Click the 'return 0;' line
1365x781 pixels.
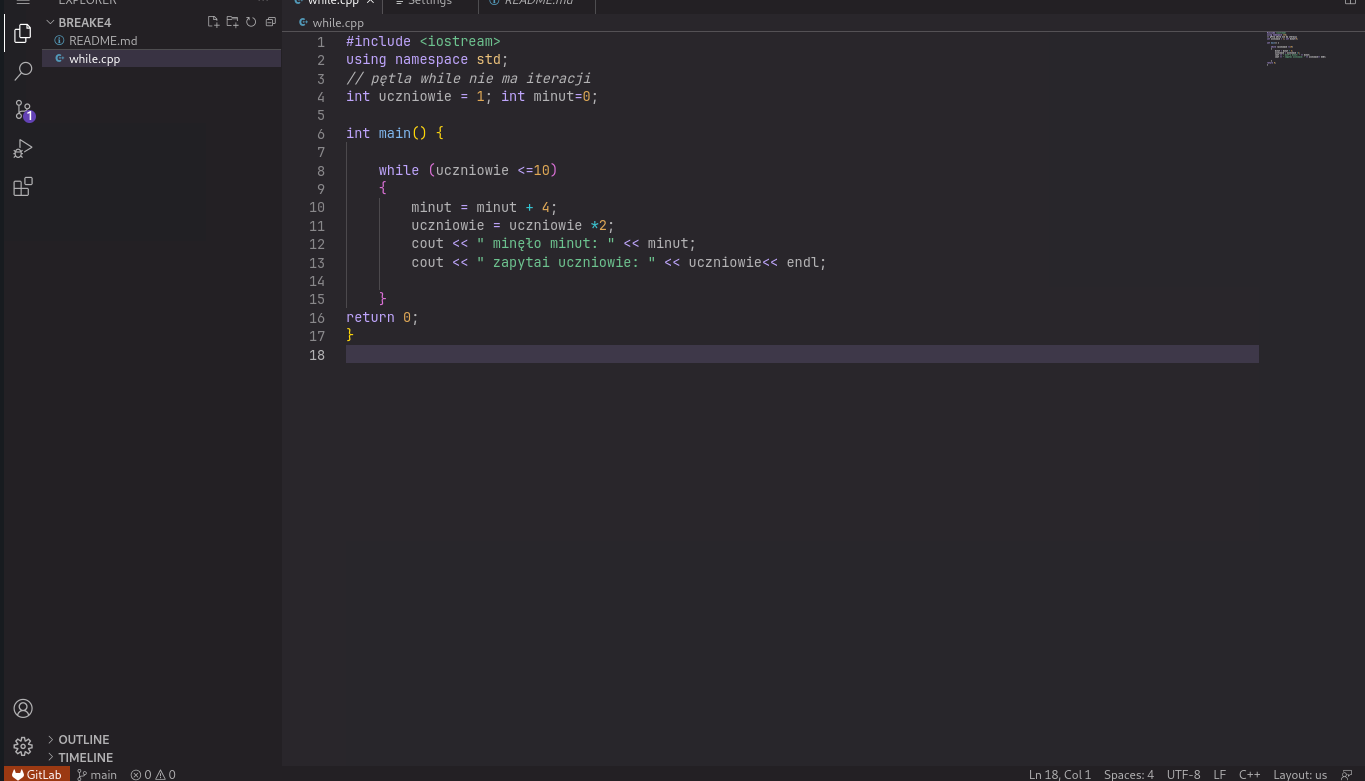pyautogui.click(x=382, y=317)
